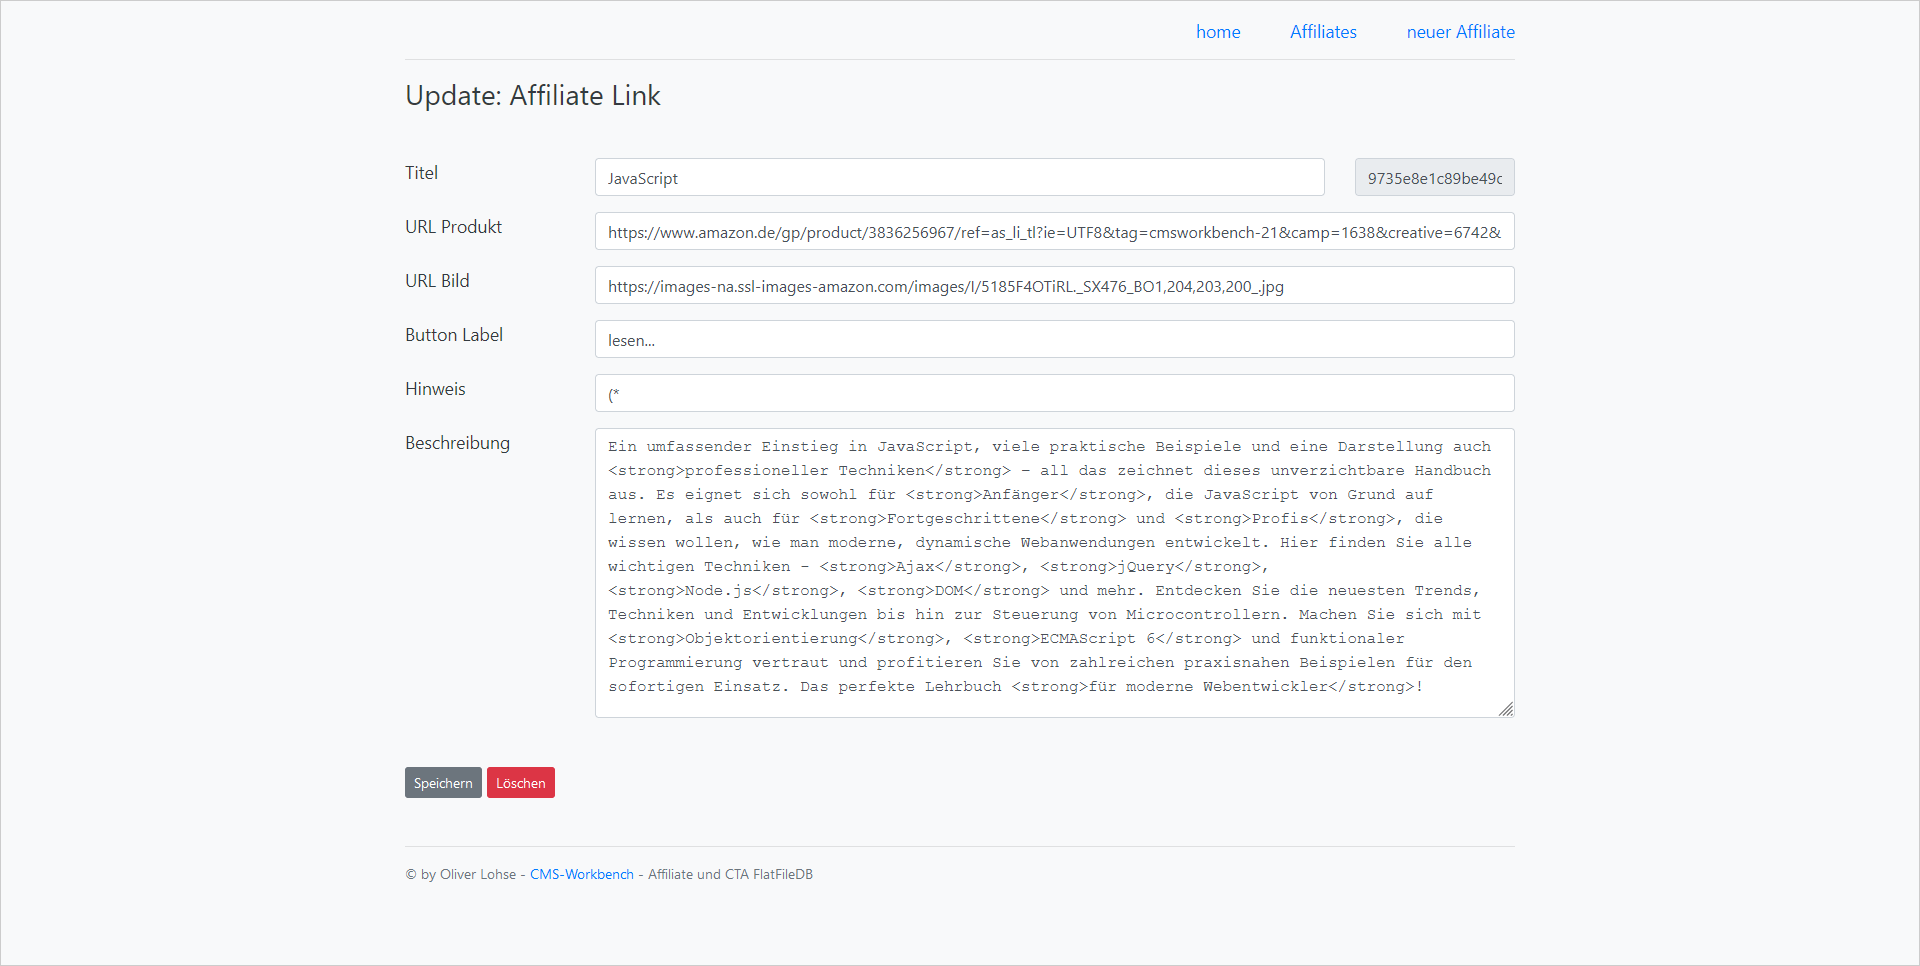The width and height of the screenshot is (1920, 966).
Task: Select the grey ID field 9735e8e1c89be49c
Action: click(x=1434, y=178)
